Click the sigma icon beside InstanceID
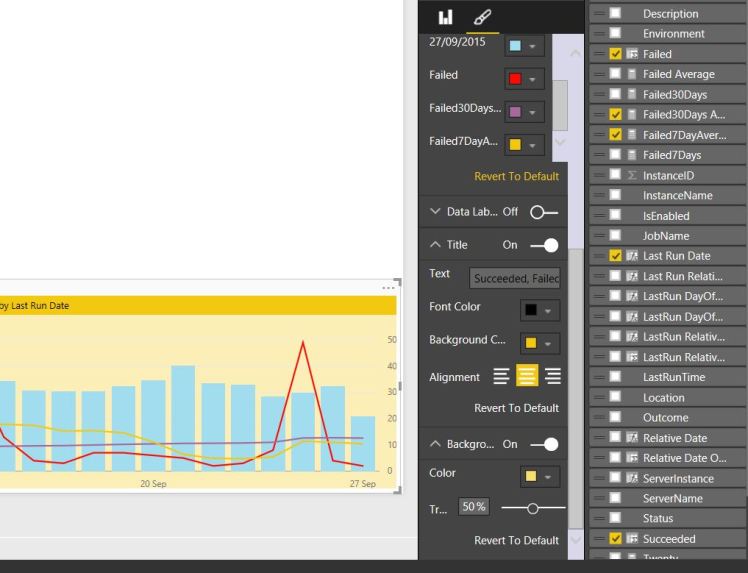This screenshot has width=748, height=573. pos(631,175)
